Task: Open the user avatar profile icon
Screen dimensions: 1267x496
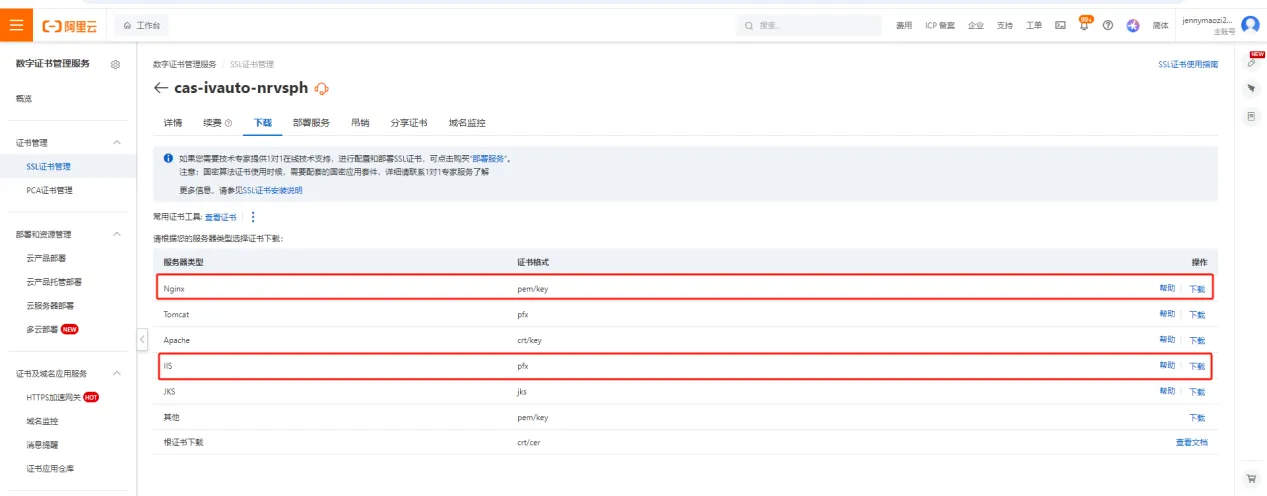Action: 1249,25
